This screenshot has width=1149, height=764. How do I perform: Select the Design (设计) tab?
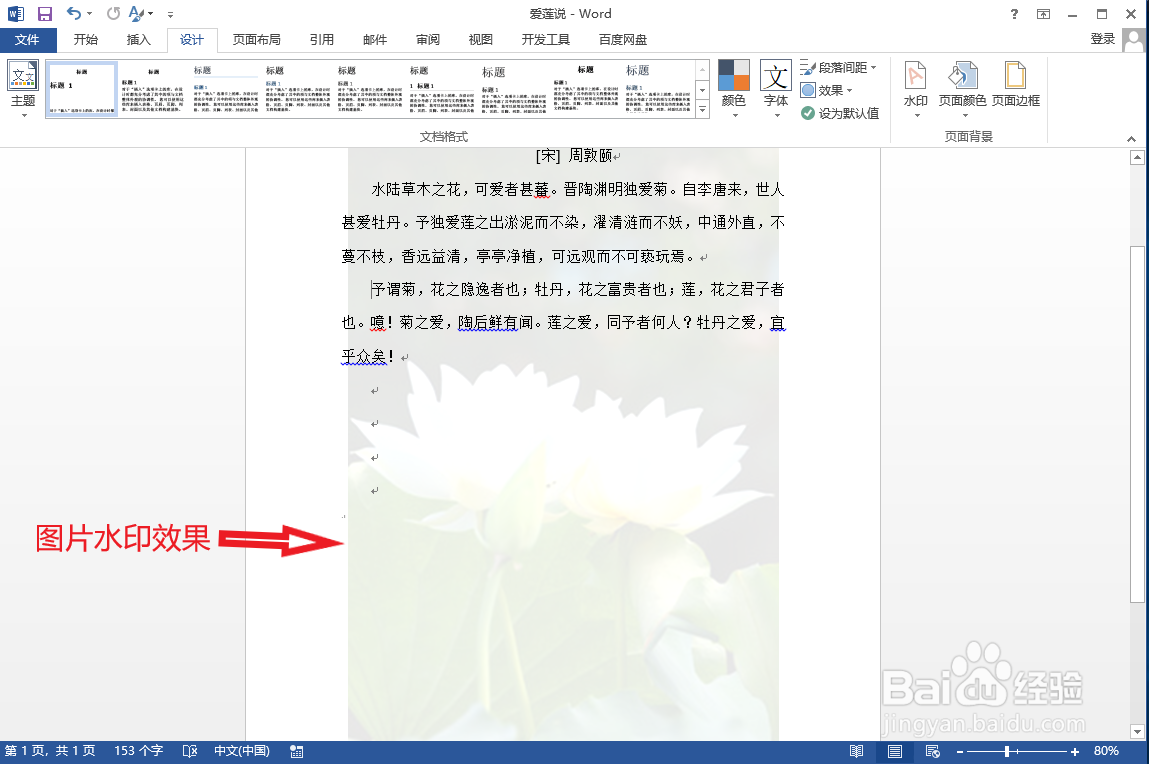(192, 40)
